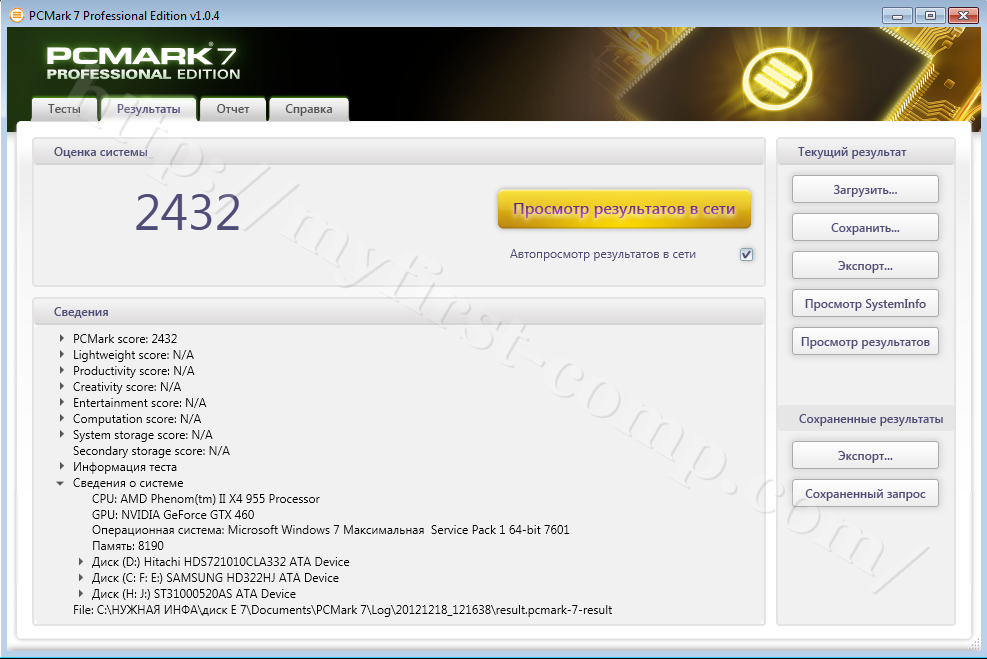This screenshot has width=987, height=659.
Task: Click the File: result.pcmark-7-result path line
Action: point(342,609)
